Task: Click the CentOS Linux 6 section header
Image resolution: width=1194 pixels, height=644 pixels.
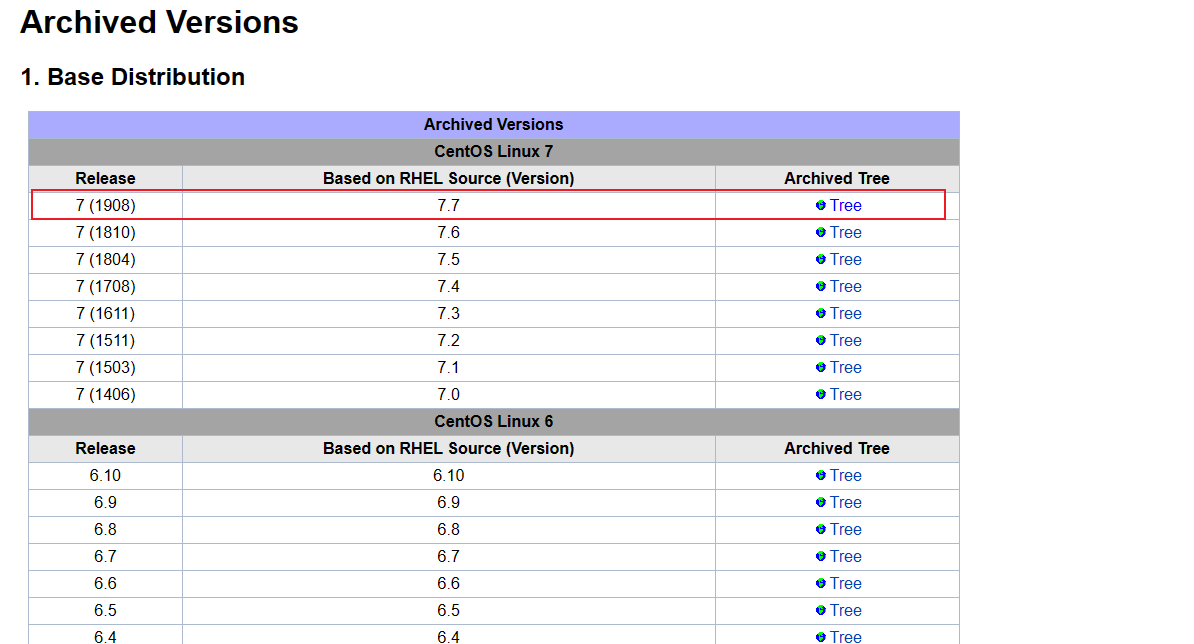Action: click(493, 422)
